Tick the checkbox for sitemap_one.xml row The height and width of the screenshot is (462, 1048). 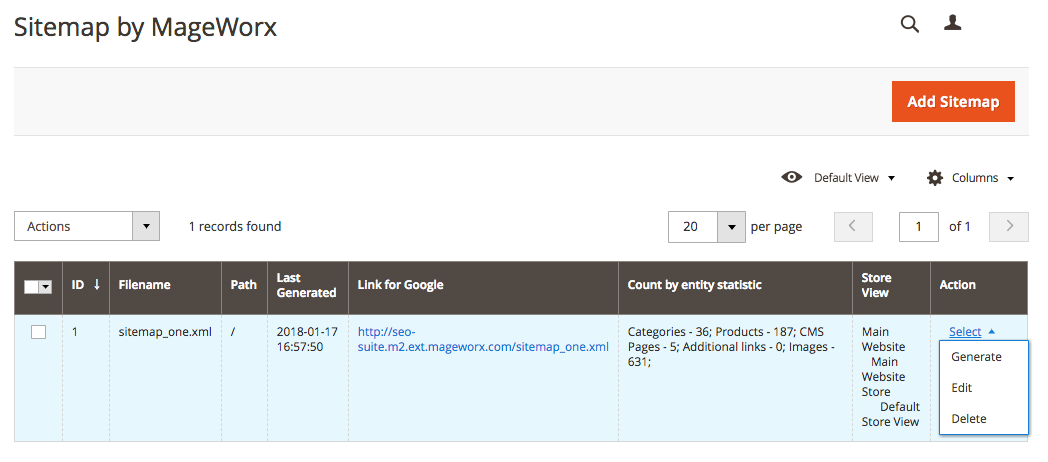pyautogui.click(x=39, y=332)
